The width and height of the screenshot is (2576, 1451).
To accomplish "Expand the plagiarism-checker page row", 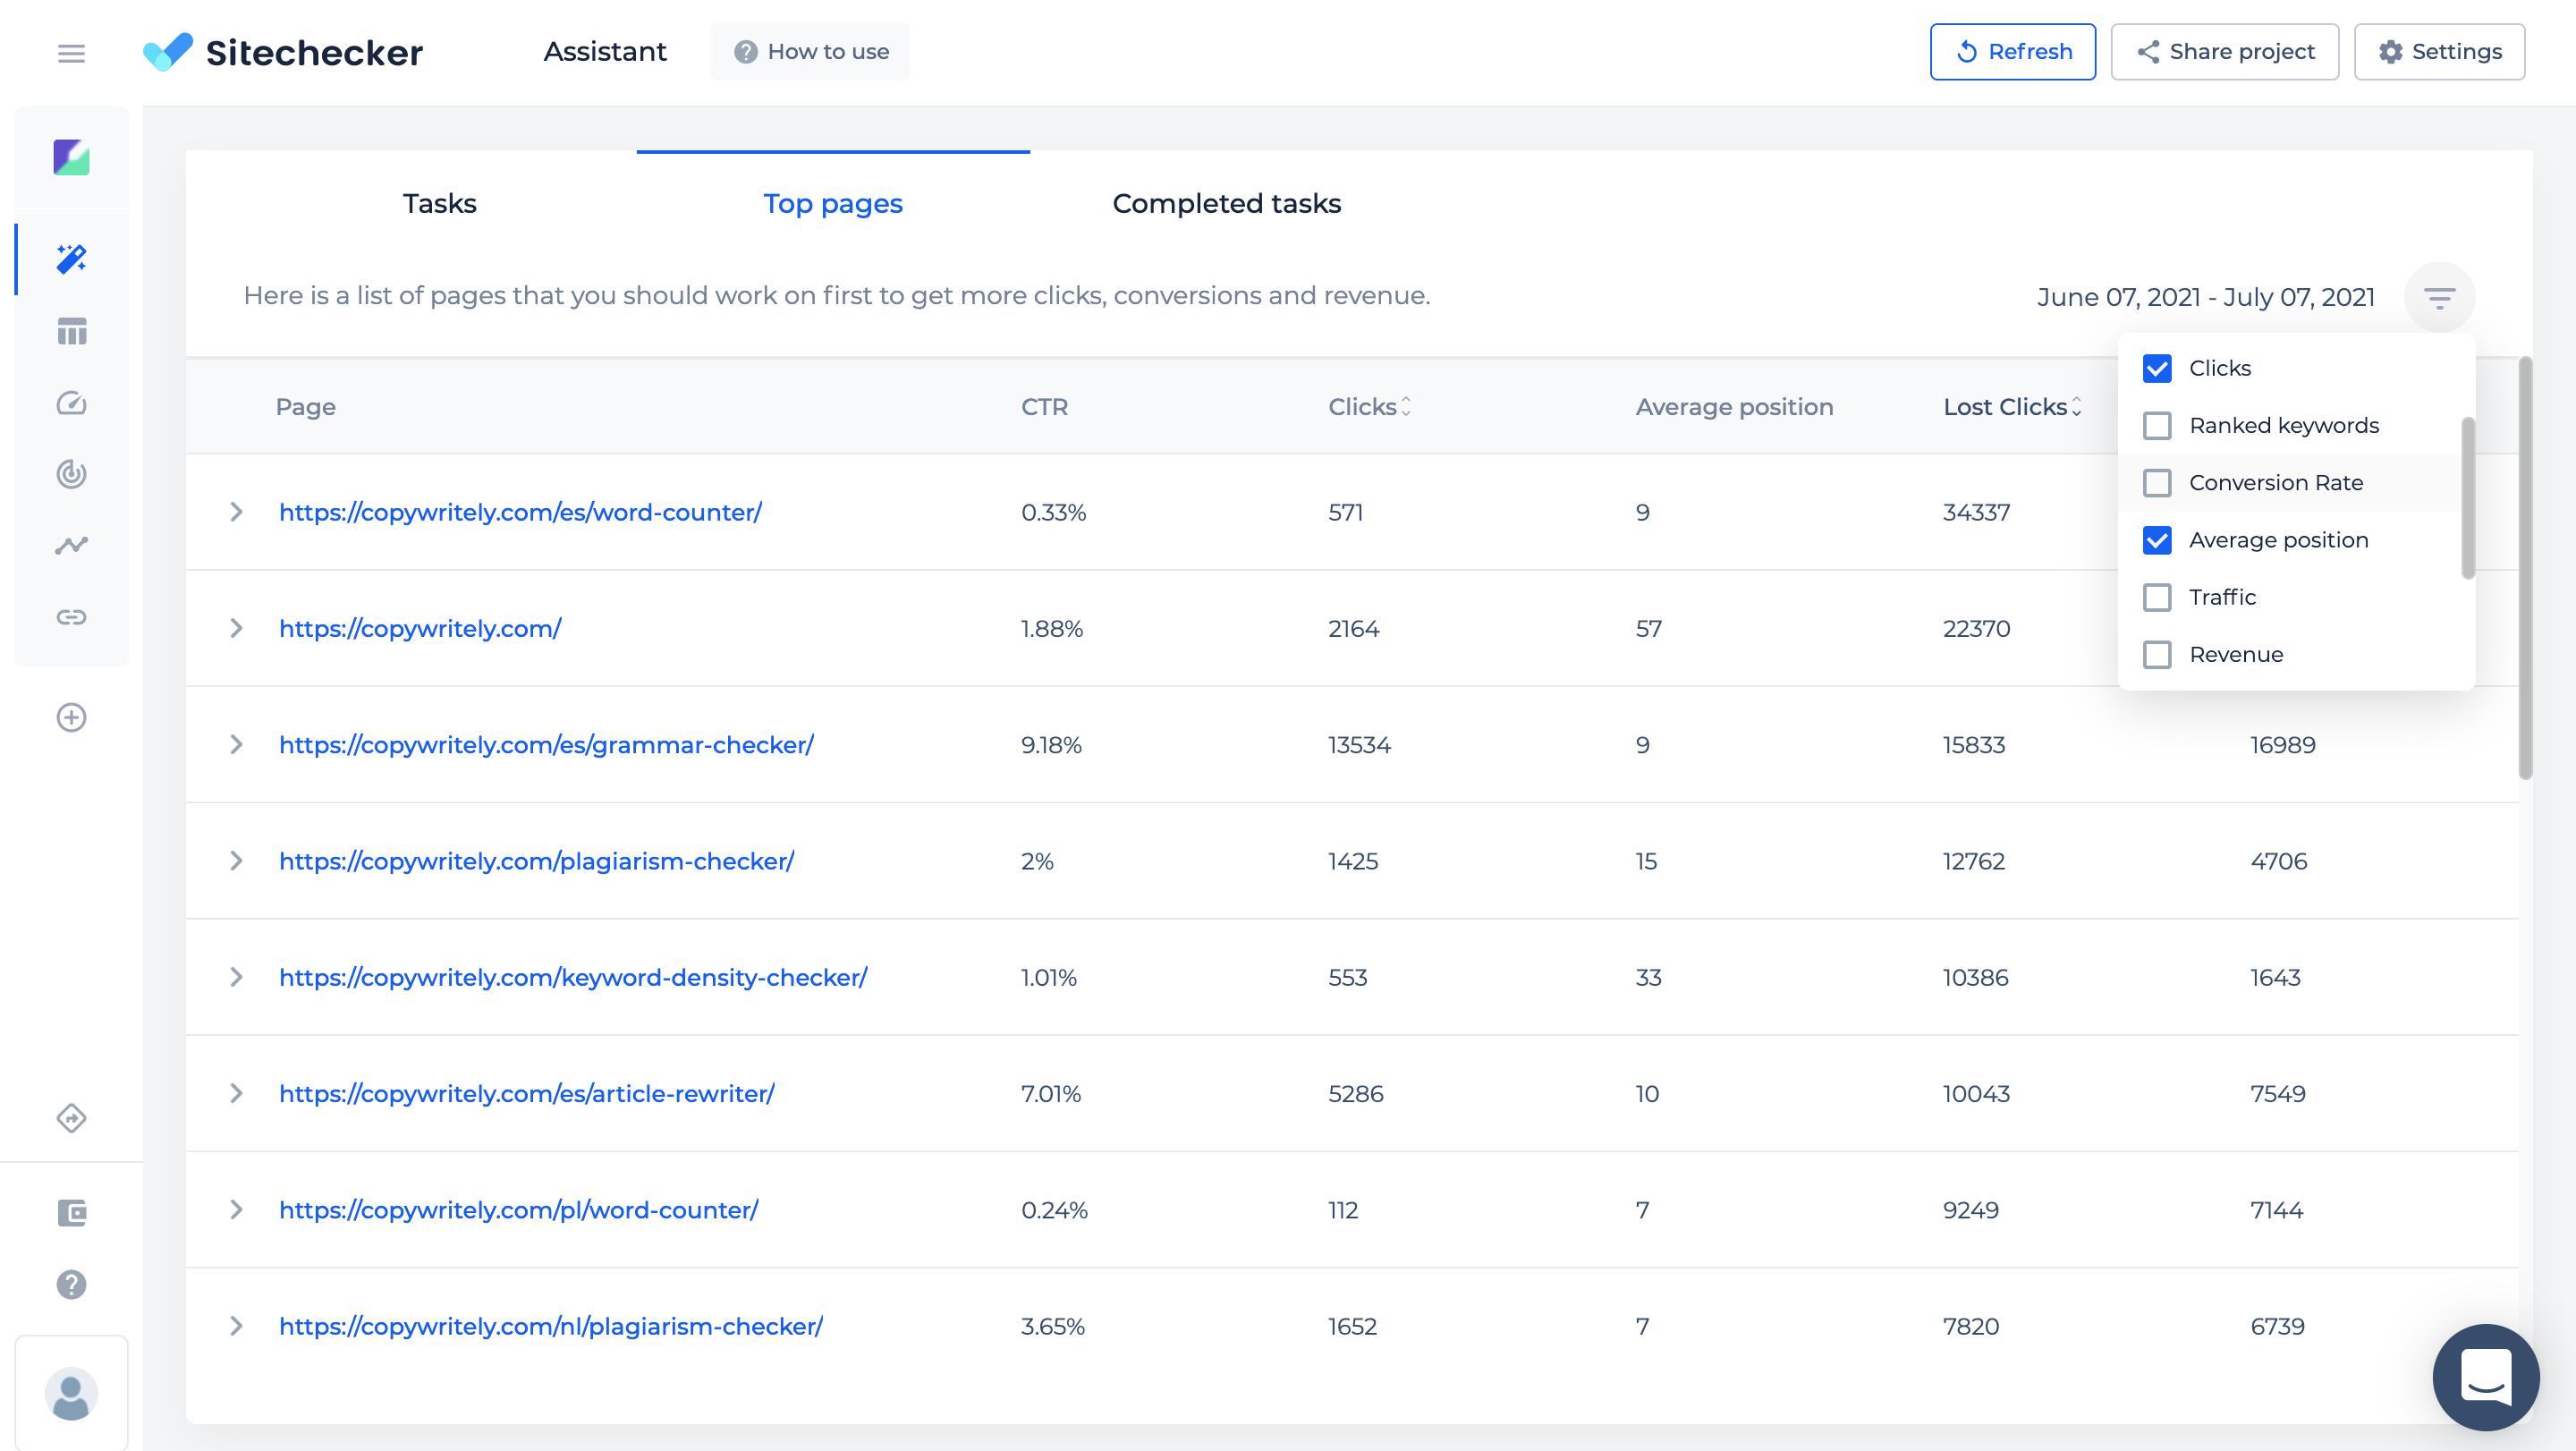I will pos(233,861).
